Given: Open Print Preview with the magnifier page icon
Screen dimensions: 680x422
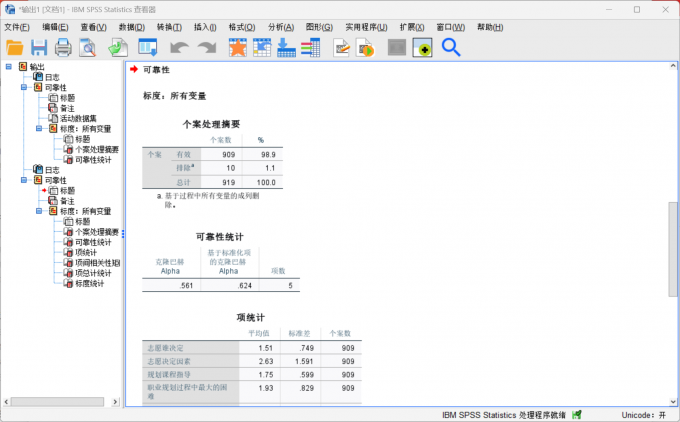Looking at the screenshot, I should [x=88, y=47].
